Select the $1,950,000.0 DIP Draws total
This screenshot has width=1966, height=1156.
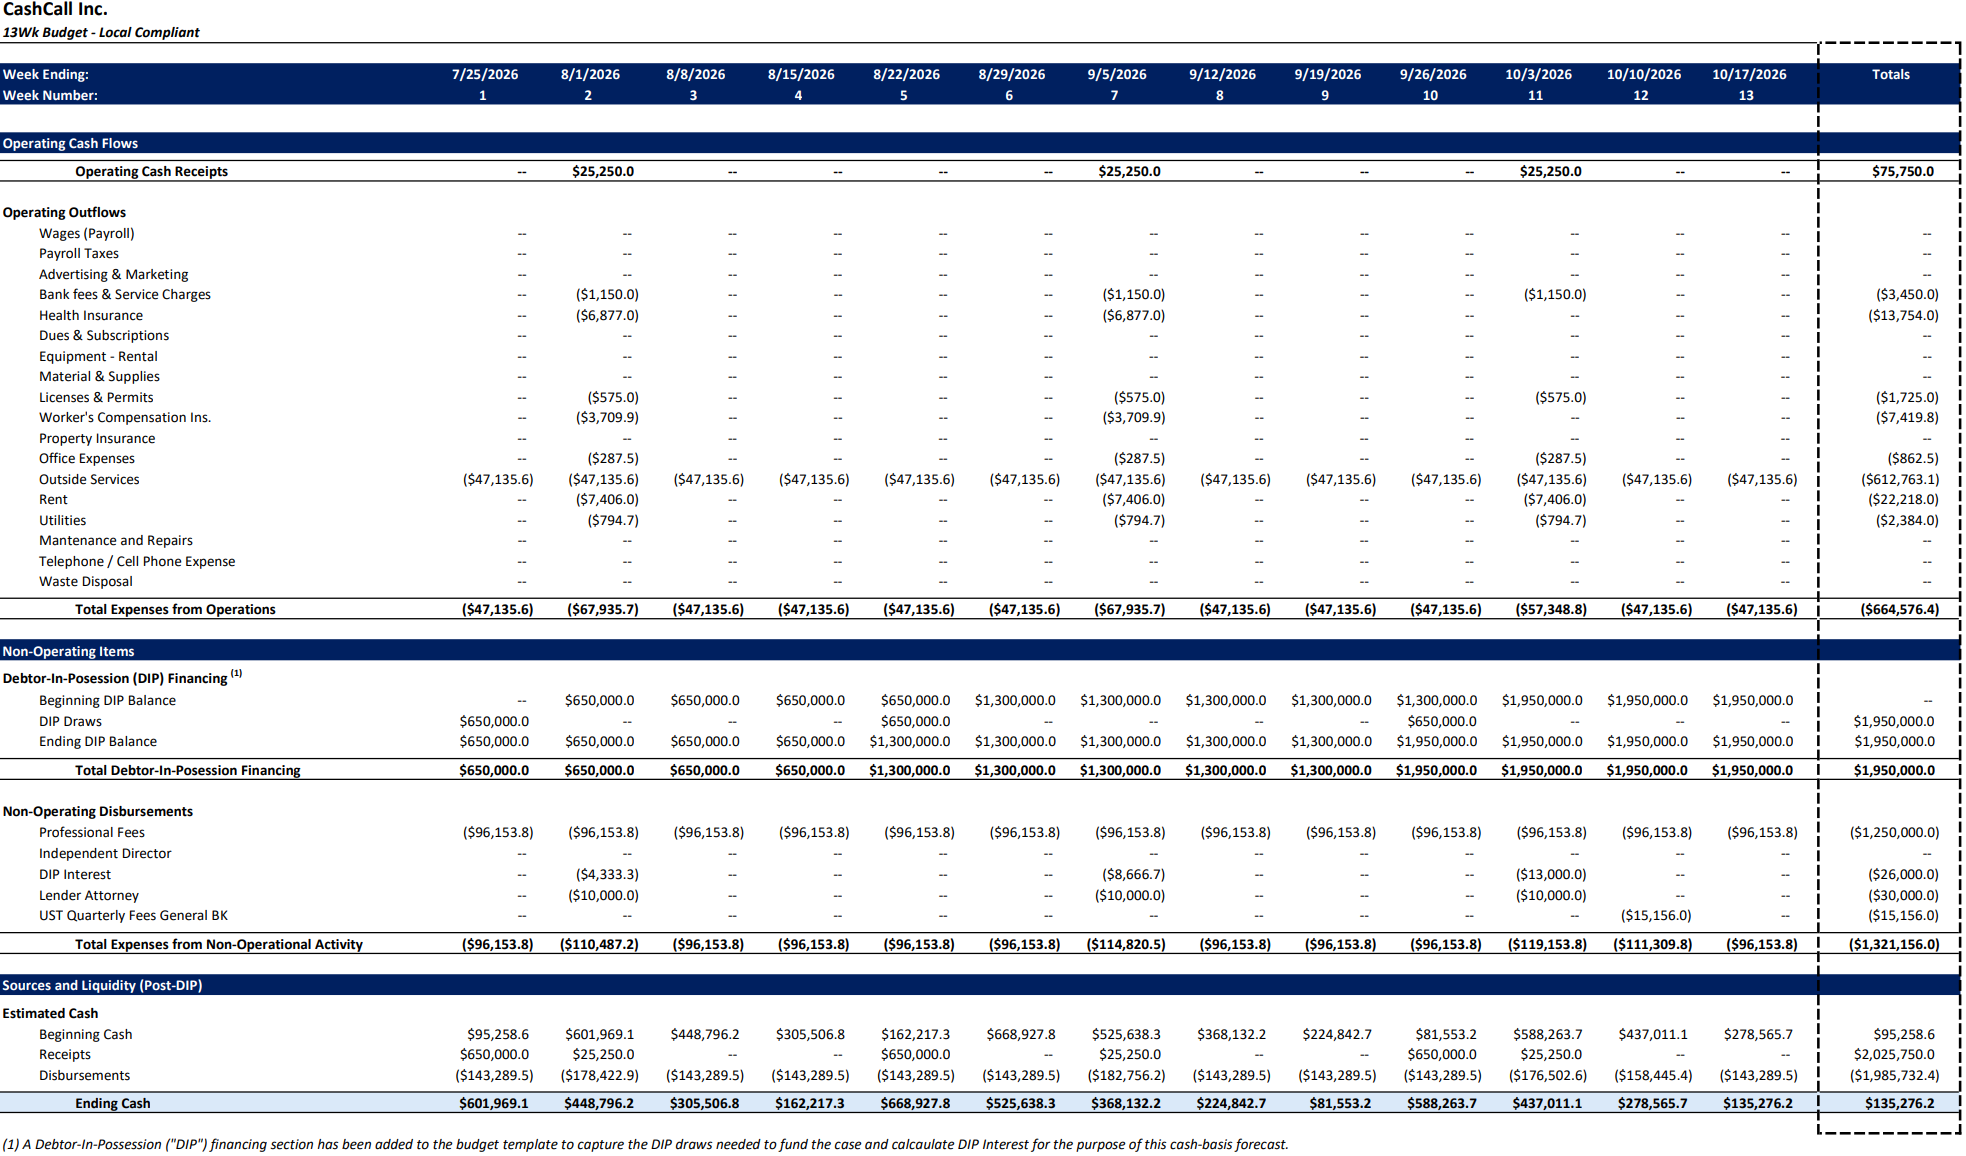point(1894,721)
